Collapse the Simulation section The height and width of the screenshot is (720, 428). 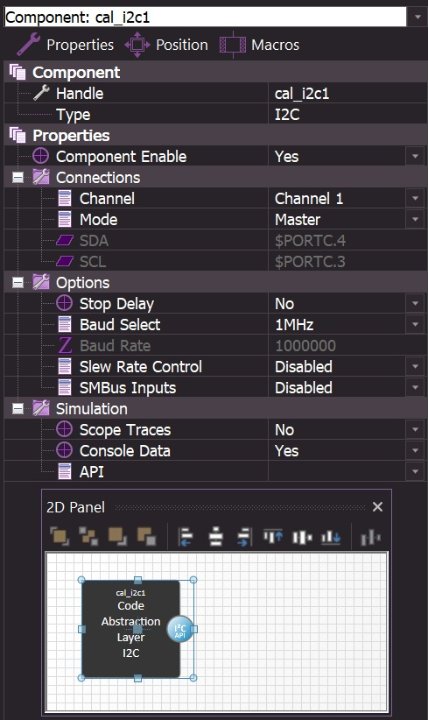pos(17,409)
